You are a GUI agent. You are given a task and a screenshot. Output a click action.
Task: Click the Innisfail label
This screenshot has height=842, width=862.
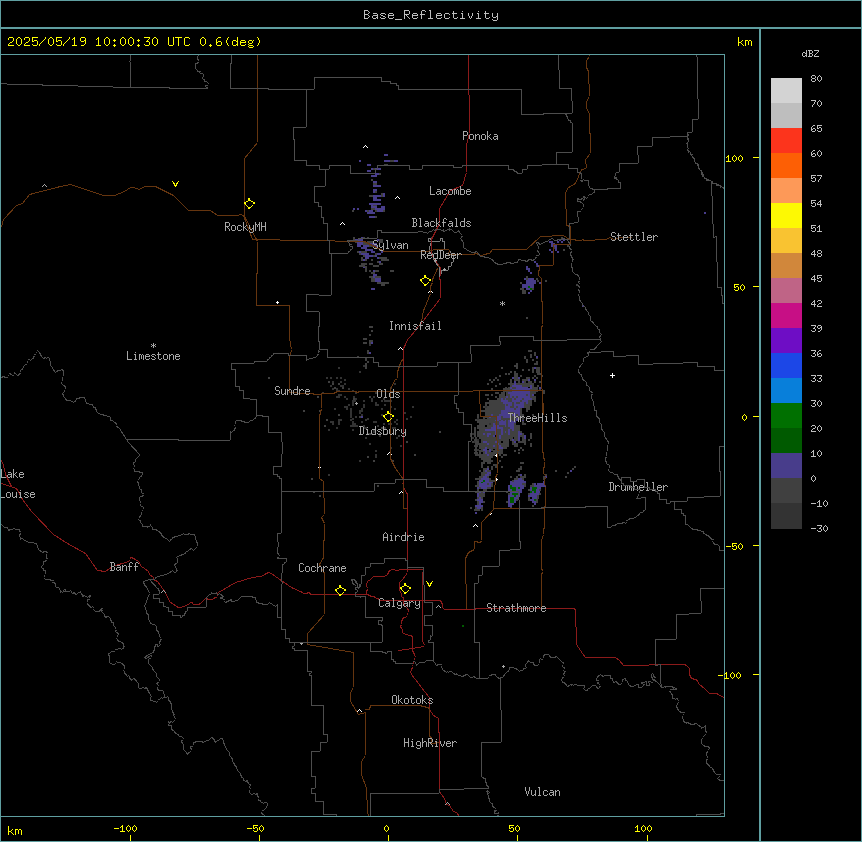coord(415,326)
